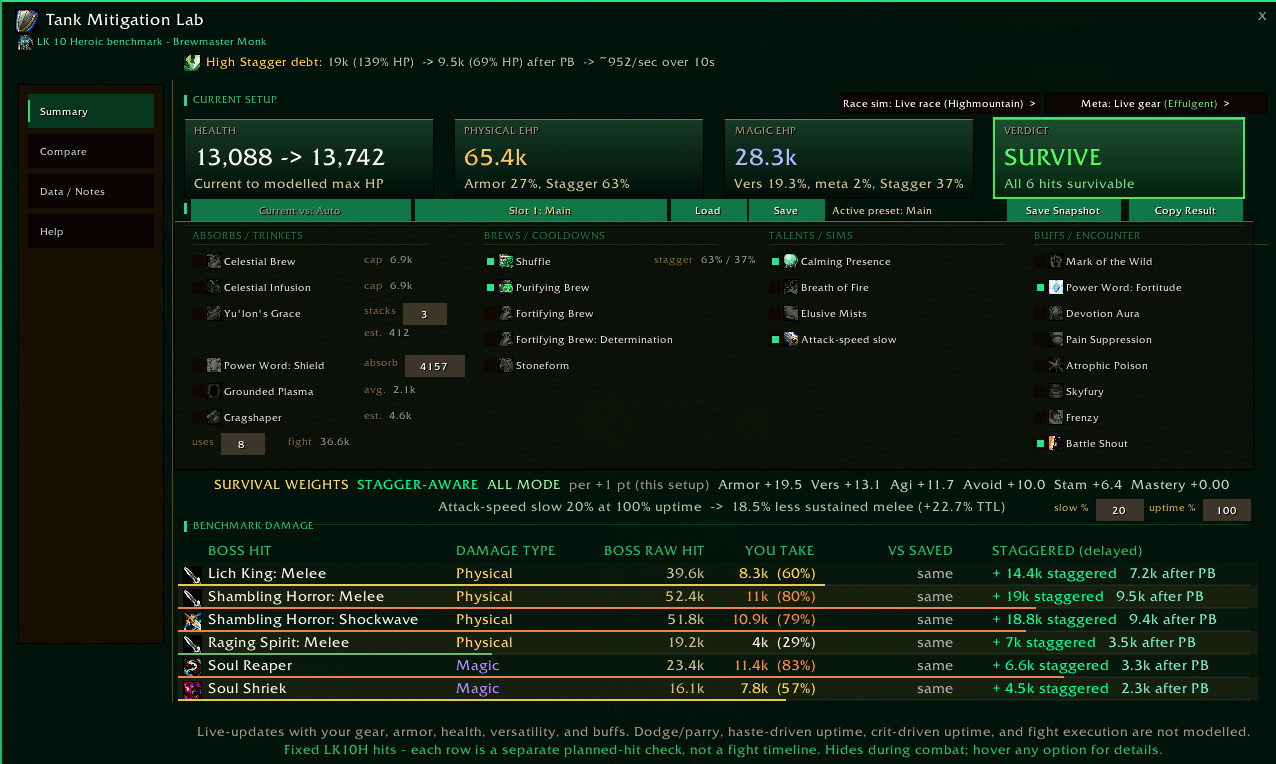Click the Raging Spirit: Melee row
Viewport: 1276px width, 764px height.
click(x=716, y=643)
